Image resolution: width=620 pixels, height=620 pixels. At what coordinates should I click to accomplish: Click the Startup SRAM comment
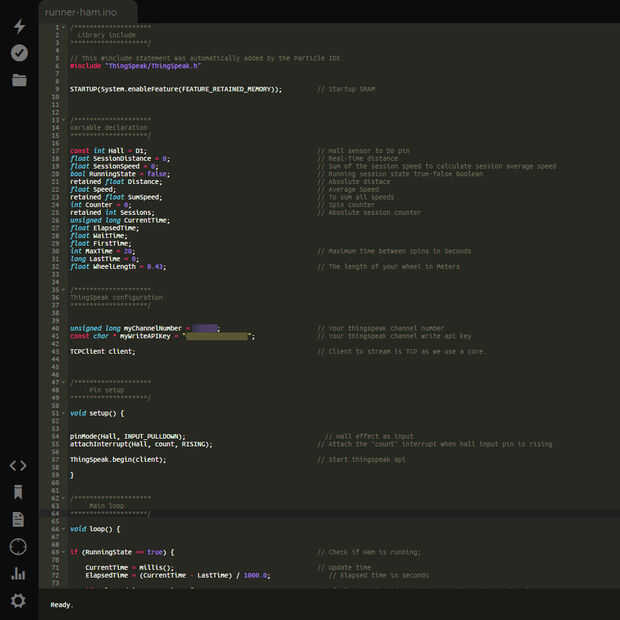346,89
